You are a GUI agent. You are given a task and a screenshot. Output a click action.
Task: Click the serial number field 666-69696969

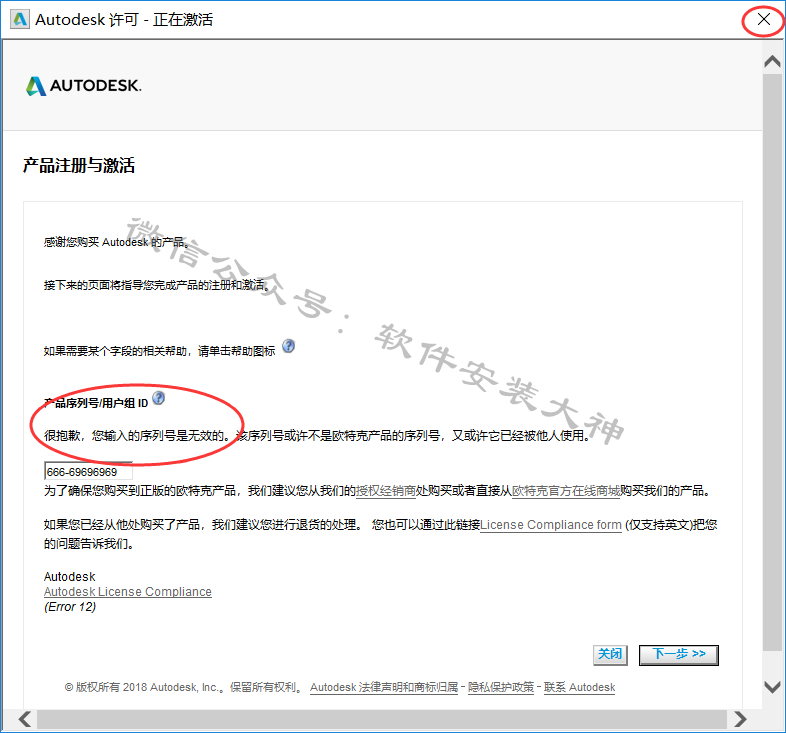pos(88,472)
